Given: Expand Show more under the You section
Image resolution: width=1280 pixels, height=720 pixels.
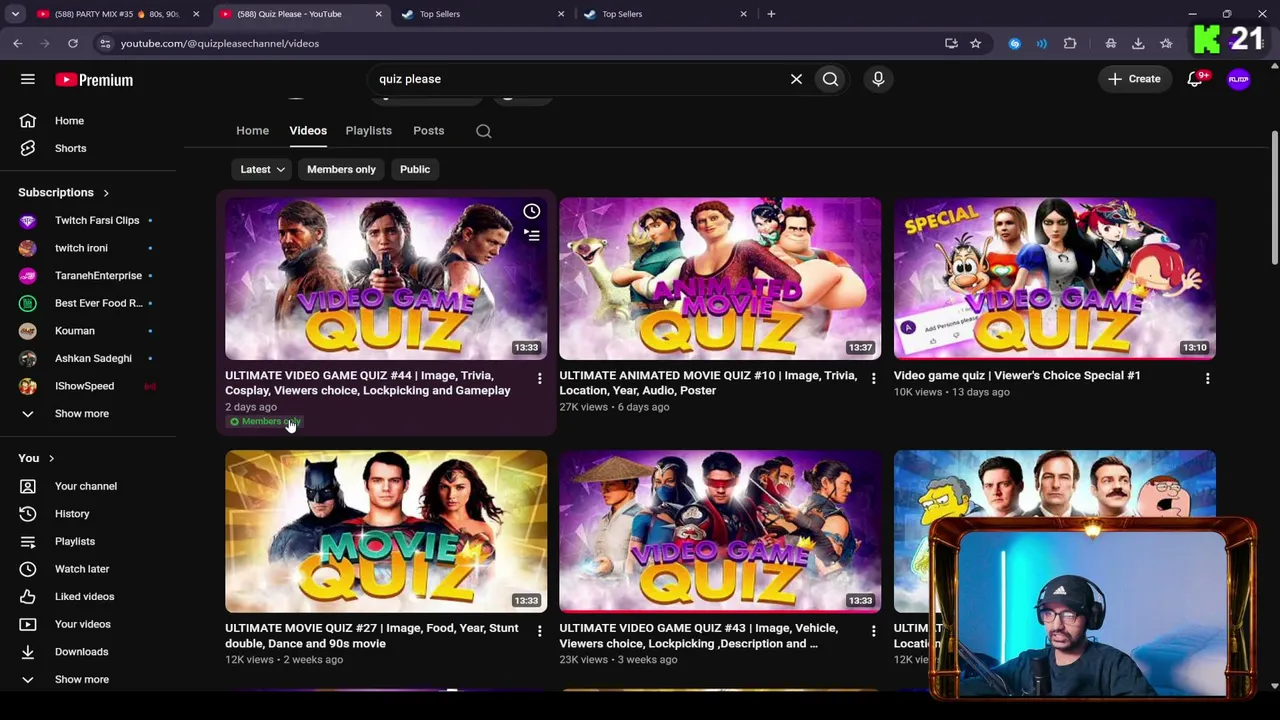Looking at the screenshot, I should pyautogui.click(x=88, y=680).
